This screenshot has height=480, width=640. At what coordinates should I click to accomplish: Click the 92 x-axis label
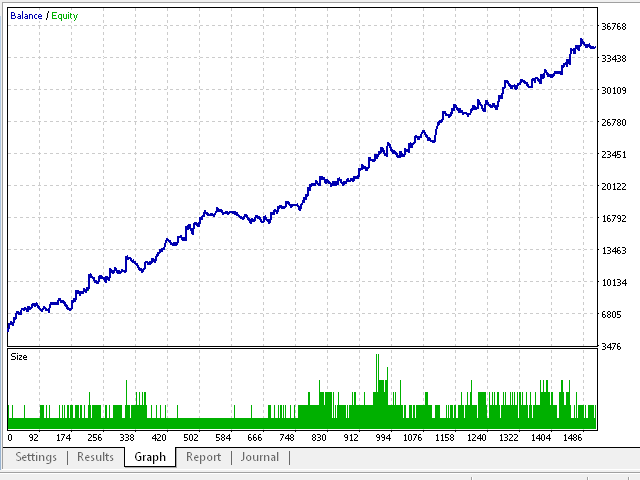(33, 438)
